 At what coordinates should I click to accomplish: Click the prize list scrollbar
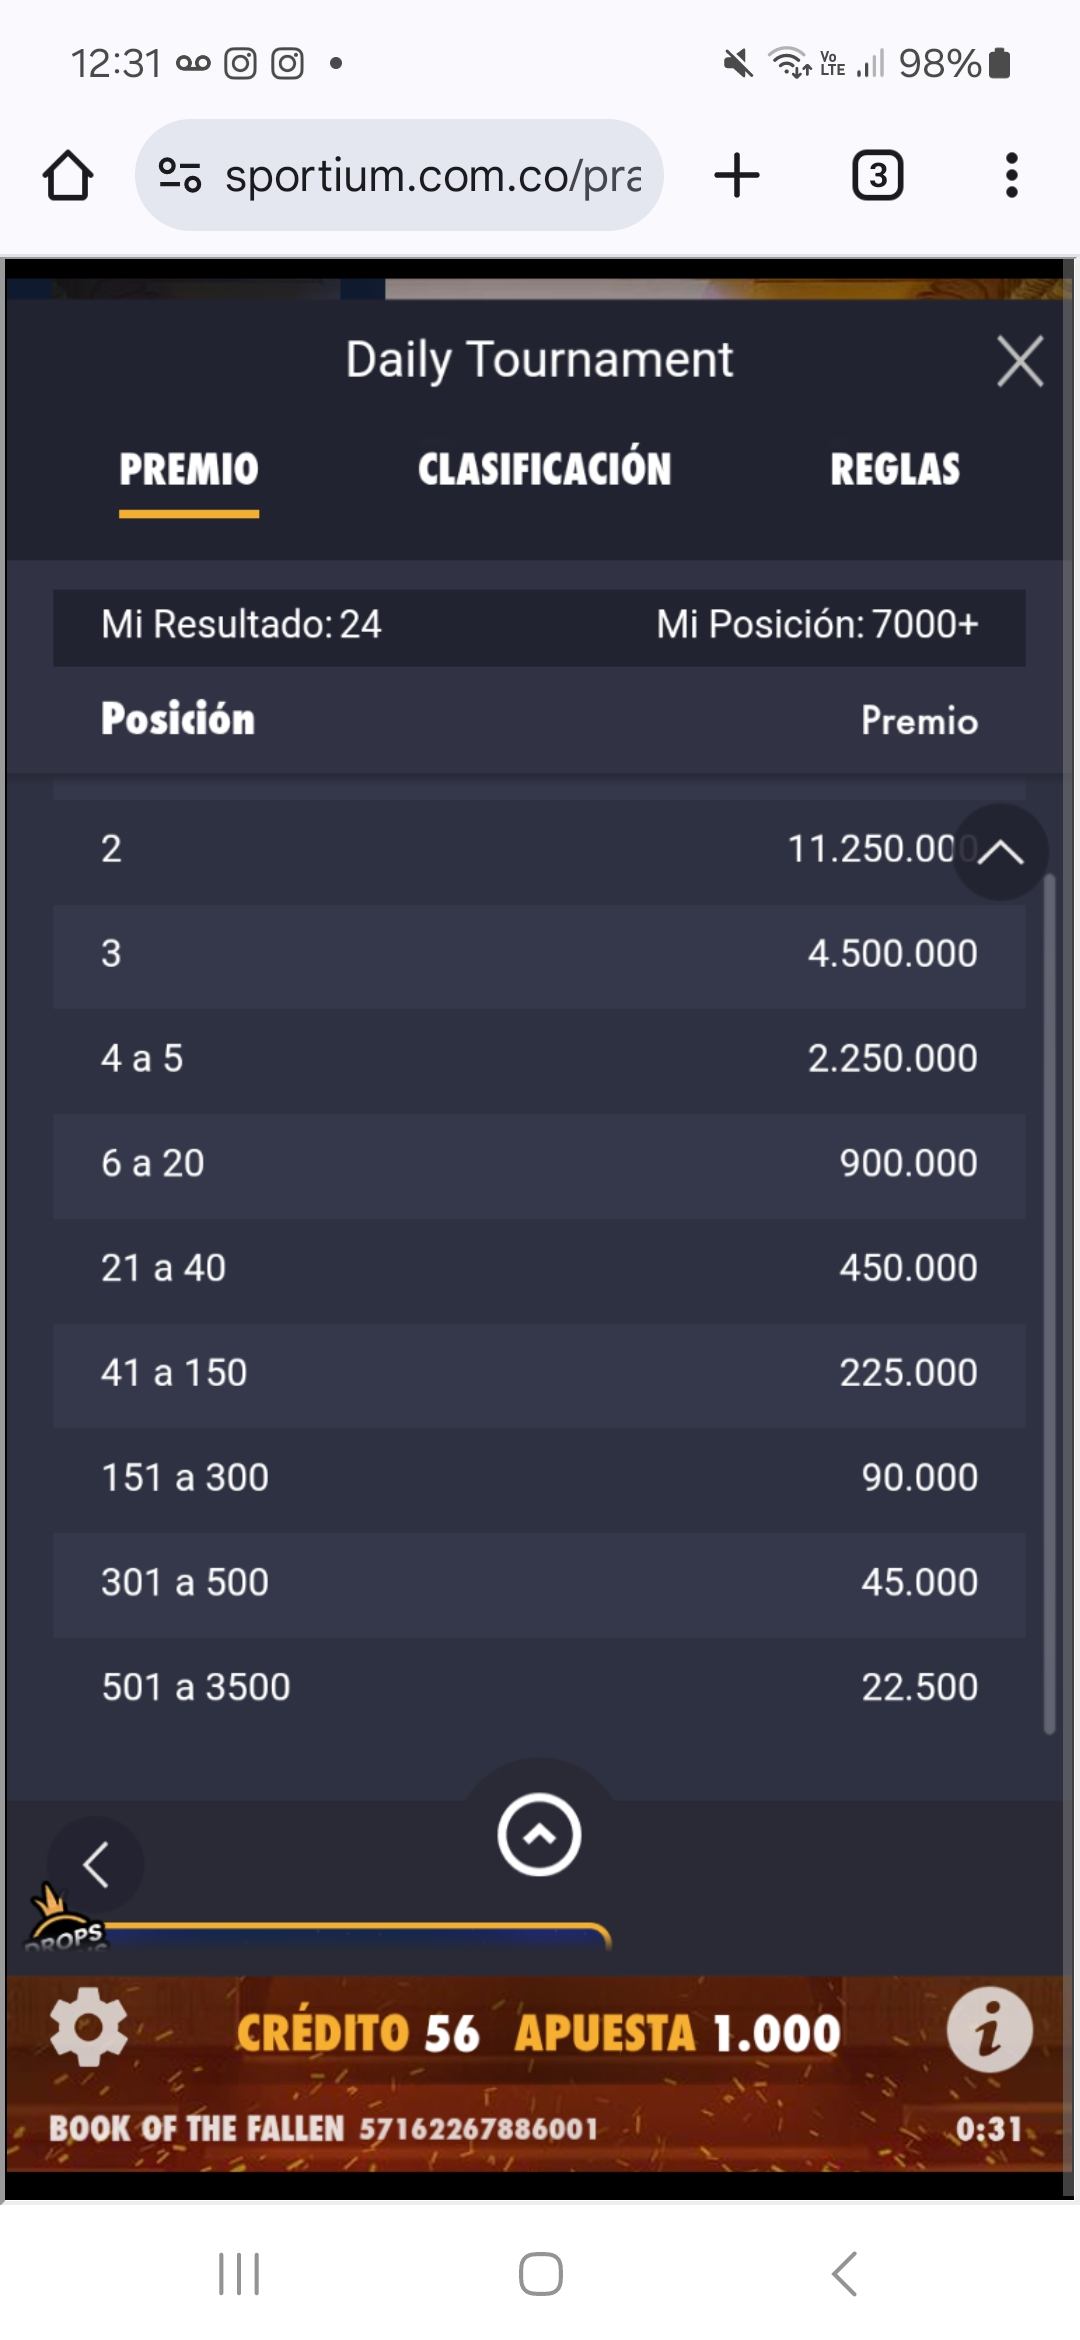[x=1049, y=1300]
